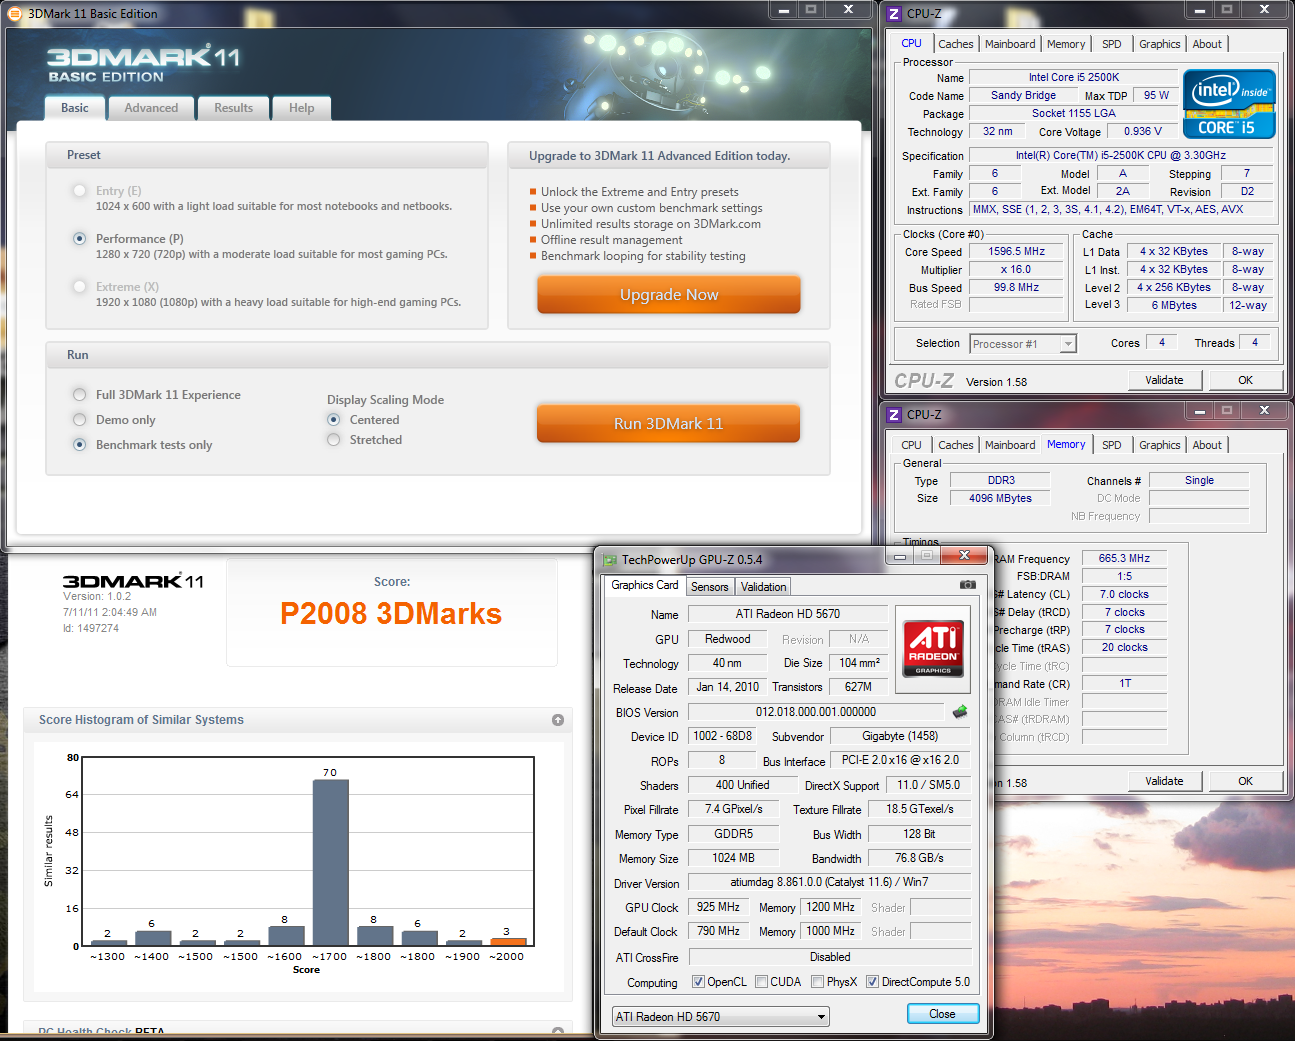Click the CPU-Z Core Speed value field
The width and height of the screenshot is (1295, 1041).
coord(1017,252)
